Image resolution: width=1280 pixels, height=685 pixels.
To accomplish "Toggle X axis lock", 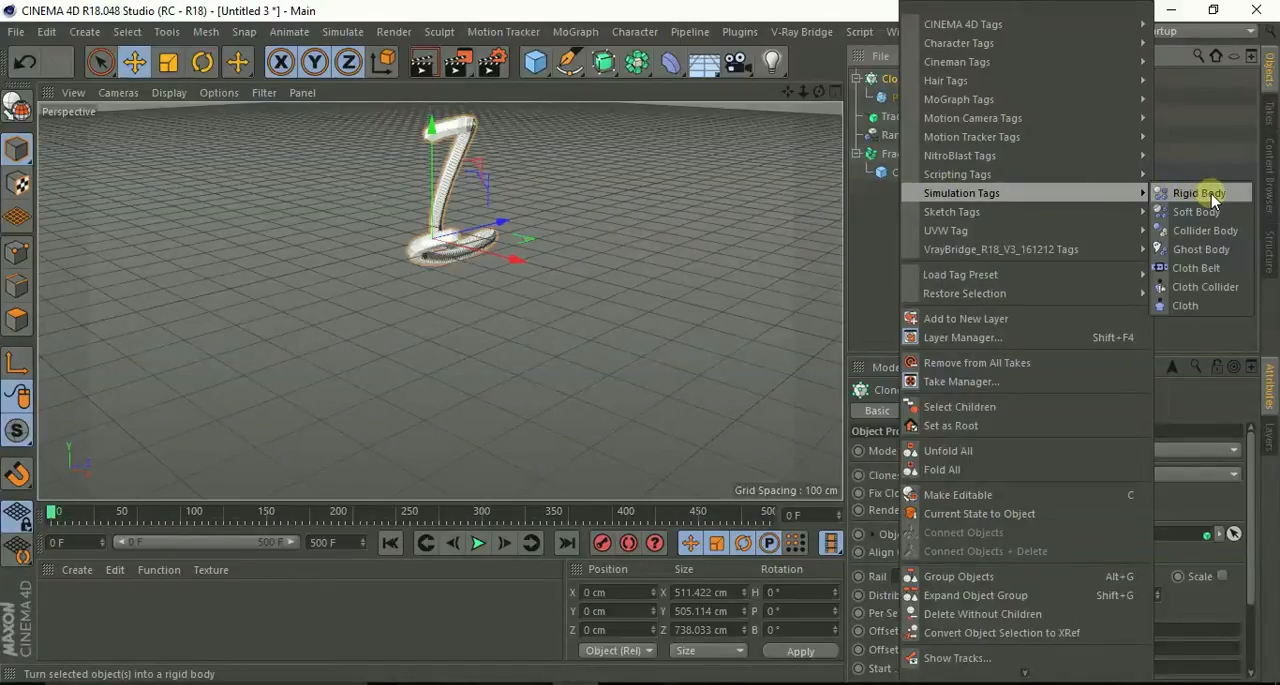I will pyautogui.click(x=281, y=63).
